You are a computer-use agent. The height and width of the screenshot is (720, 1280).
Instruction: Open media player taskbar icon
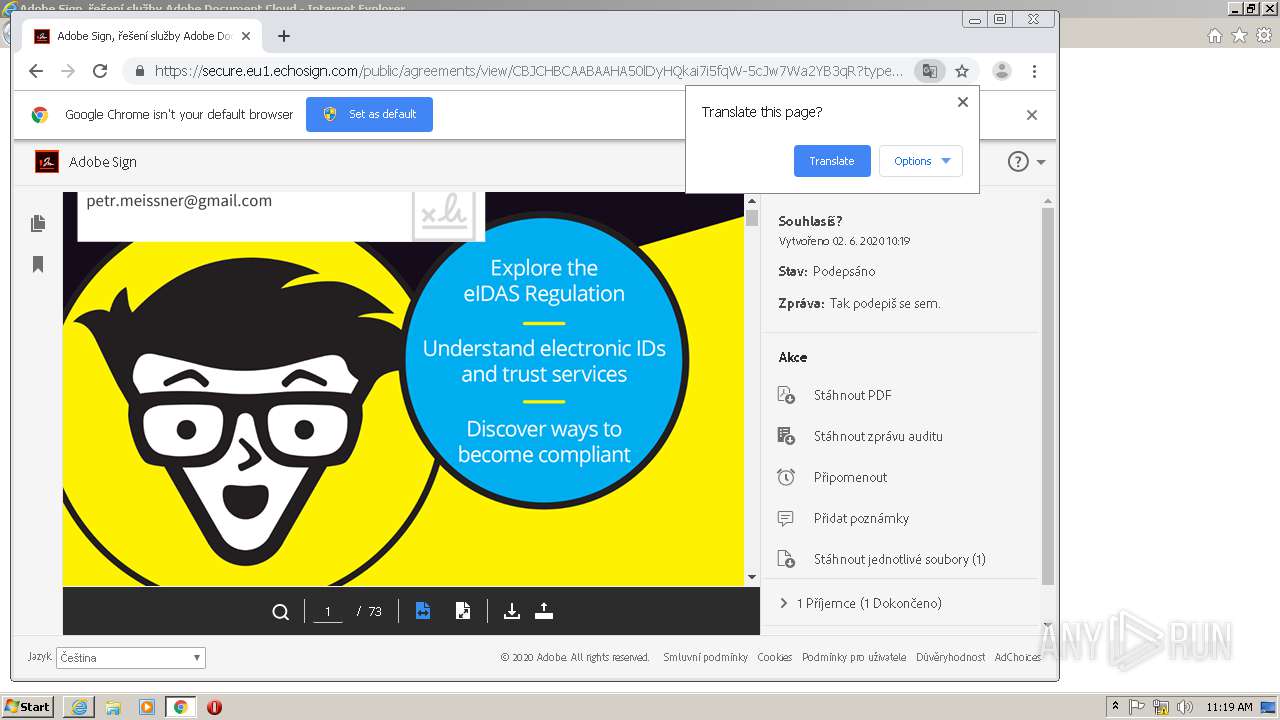(147, 707)
